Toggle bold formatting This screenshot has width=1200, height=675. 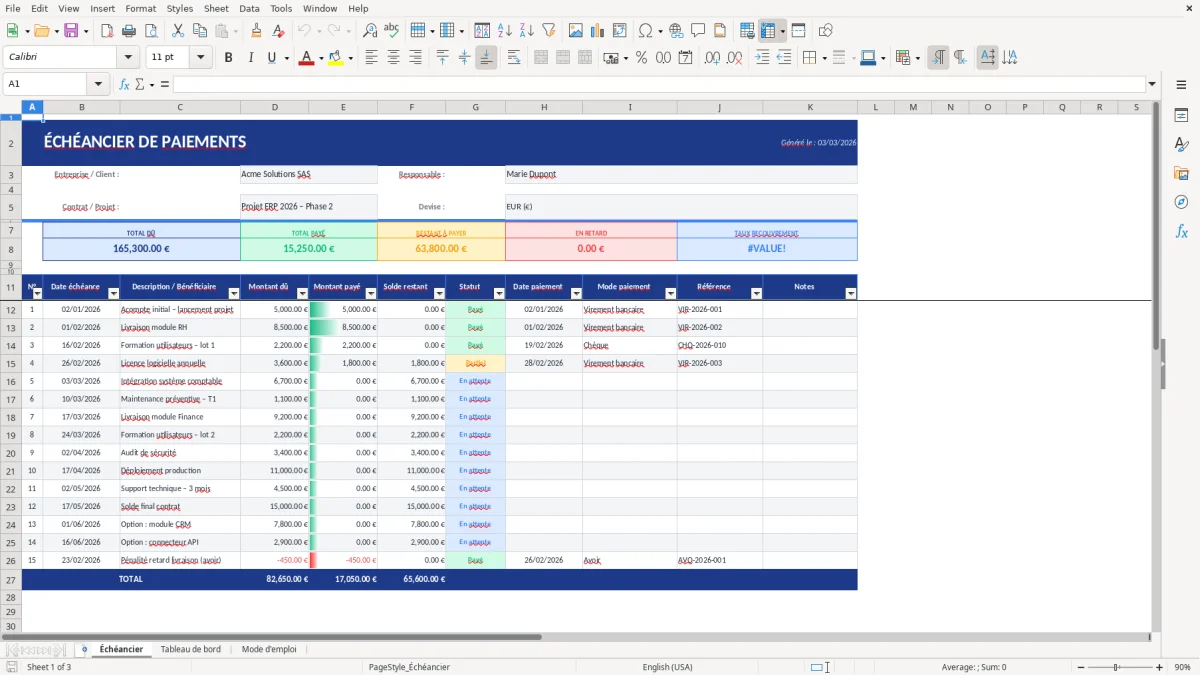pyautogui.click(x=228, y=57)
